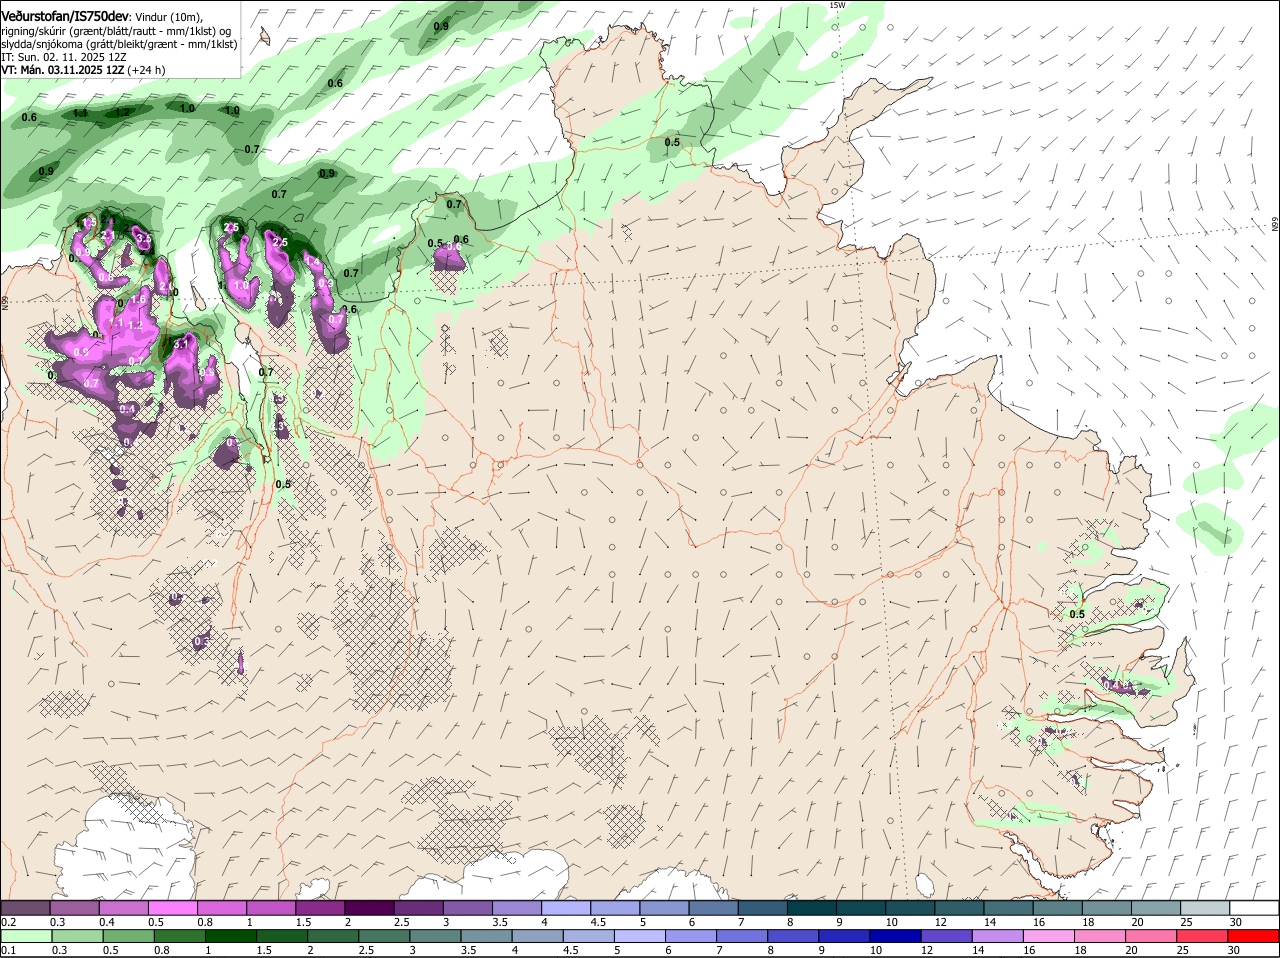Pick upper legend swatch for 16–18
The width and height of the screenshot is (1280, 958).
click(1058, 908)
